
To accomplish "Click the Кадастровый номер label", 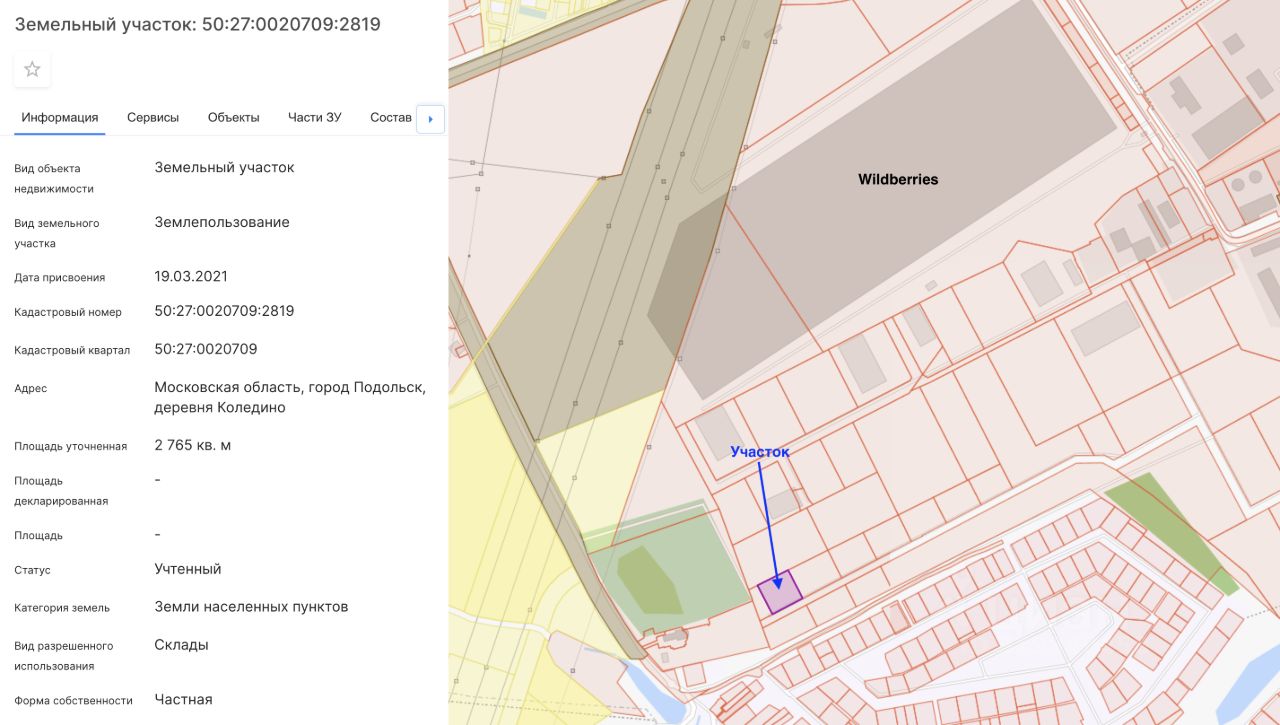I will (68, 312).
